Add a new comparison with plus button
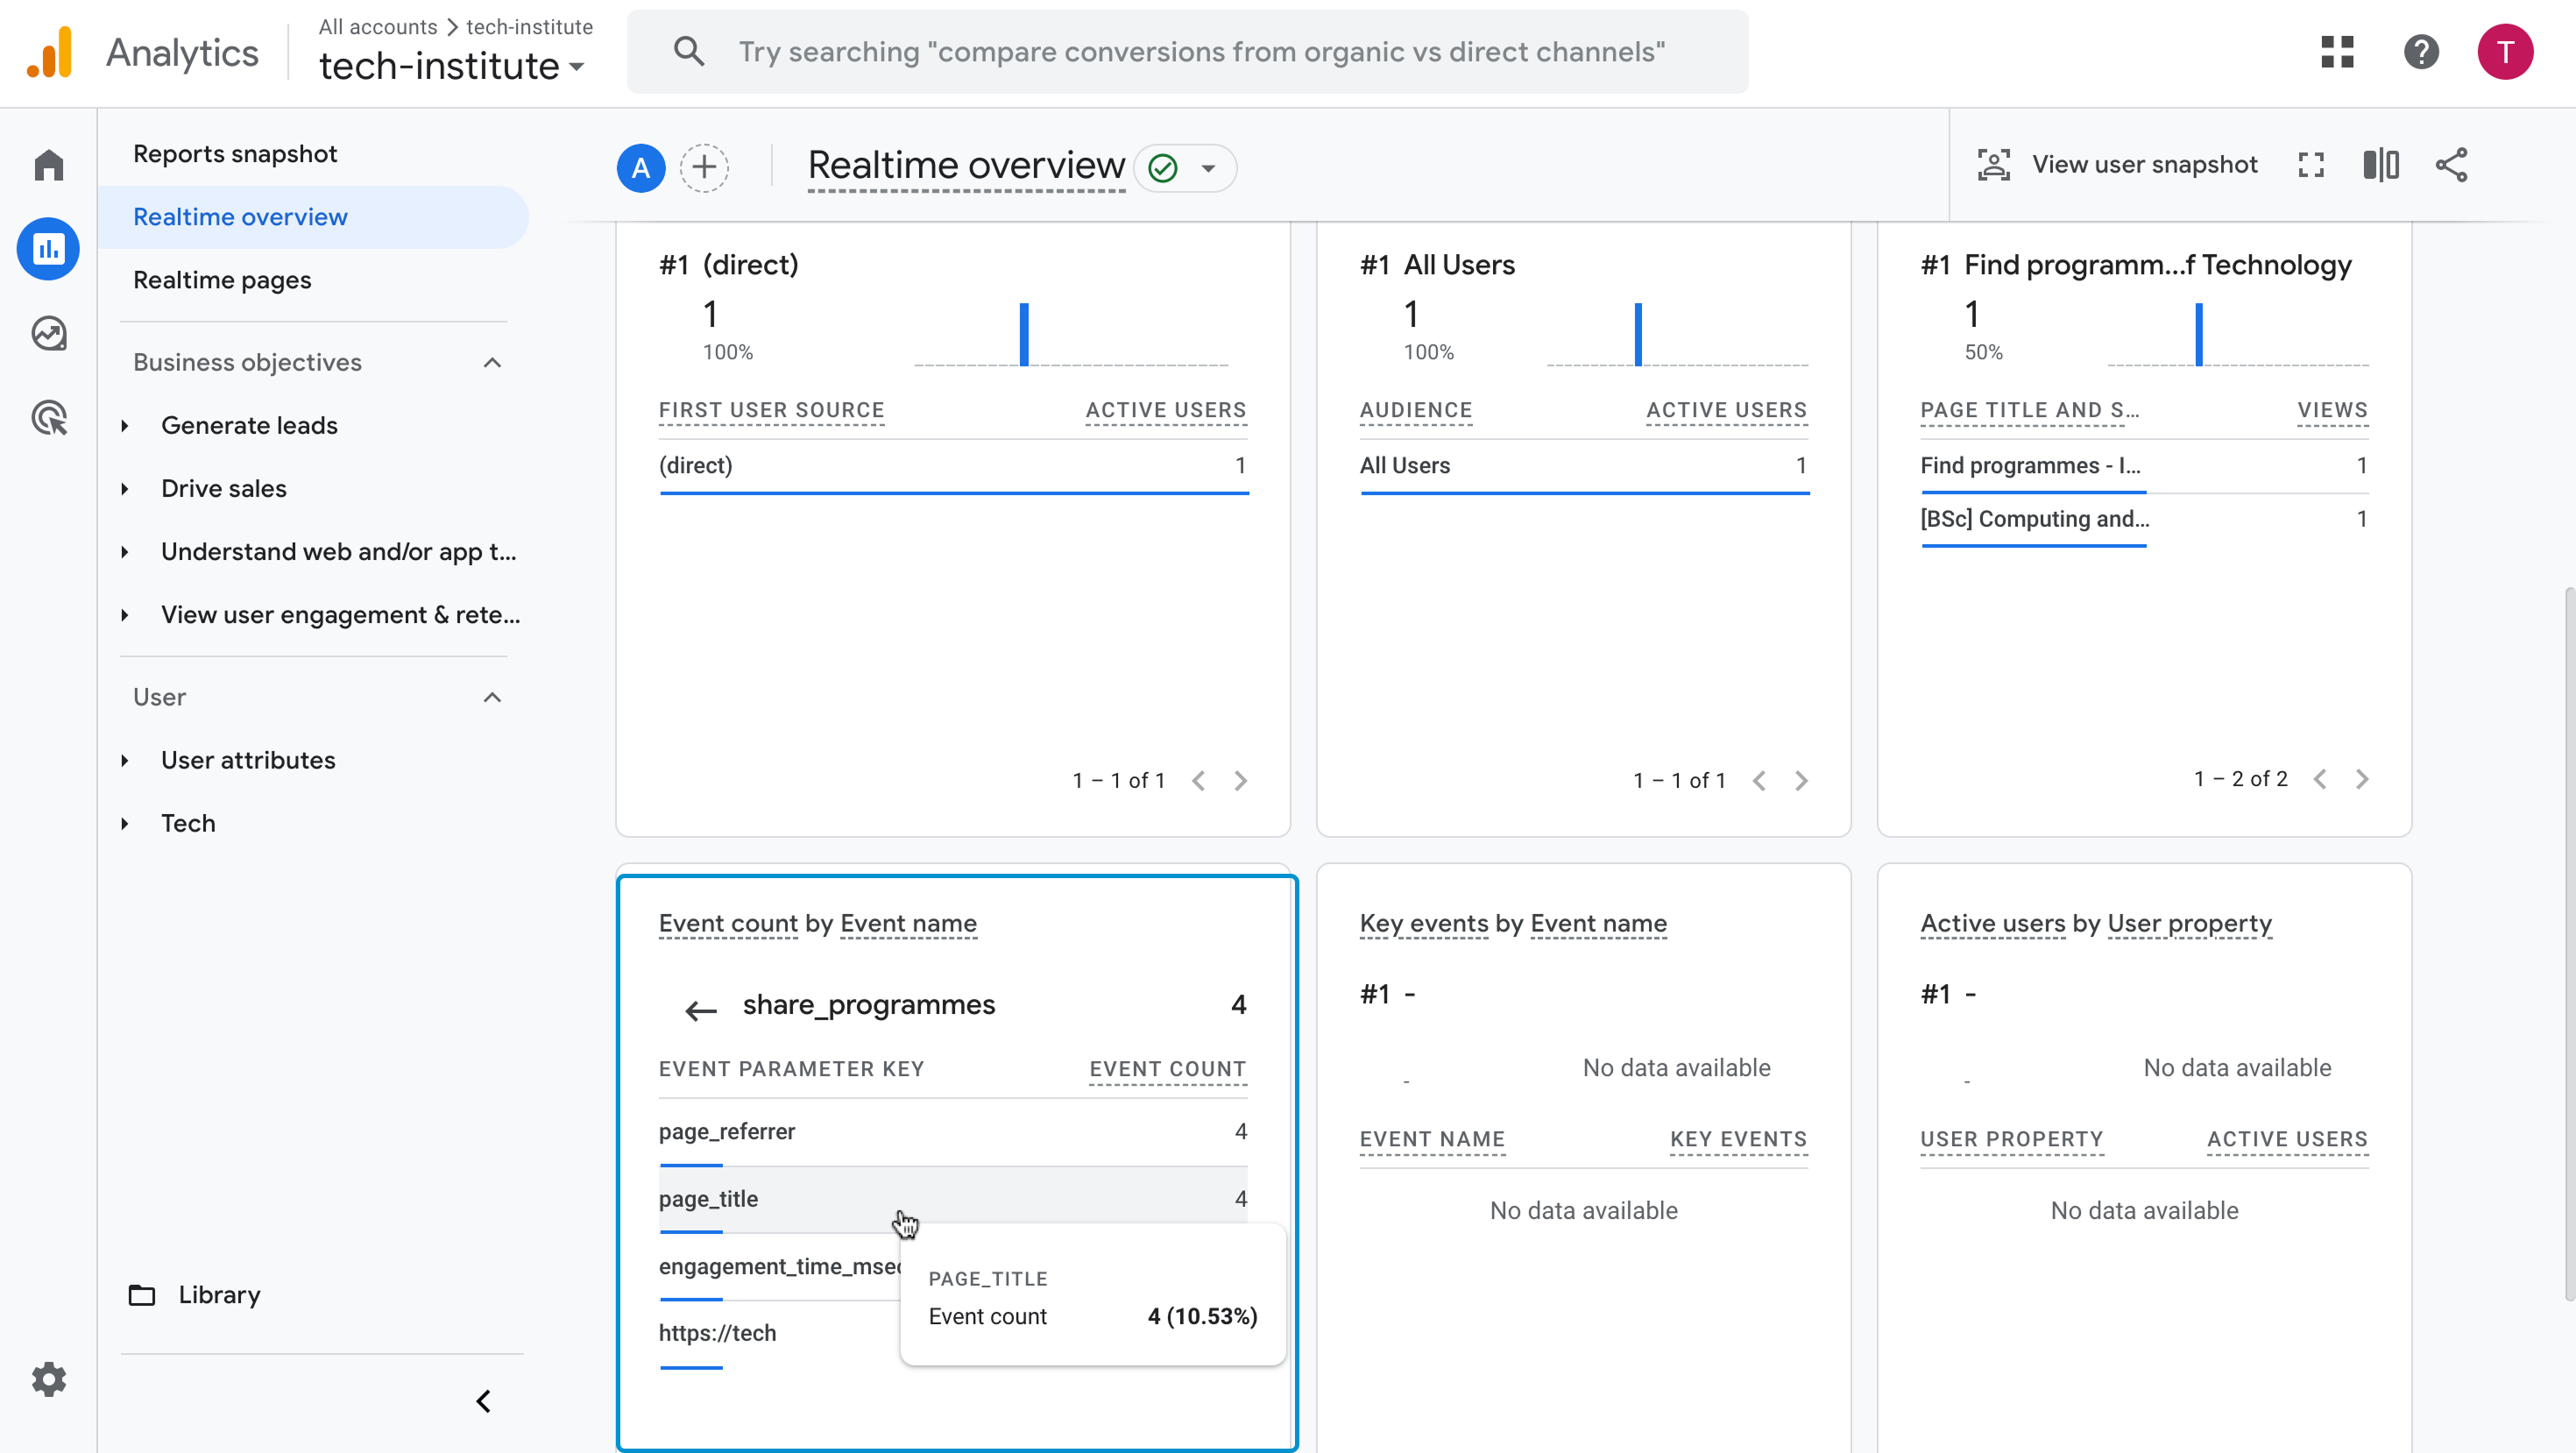This screenshot has height=1453, width=2576. pyautogui.click(x=704, y=167)
